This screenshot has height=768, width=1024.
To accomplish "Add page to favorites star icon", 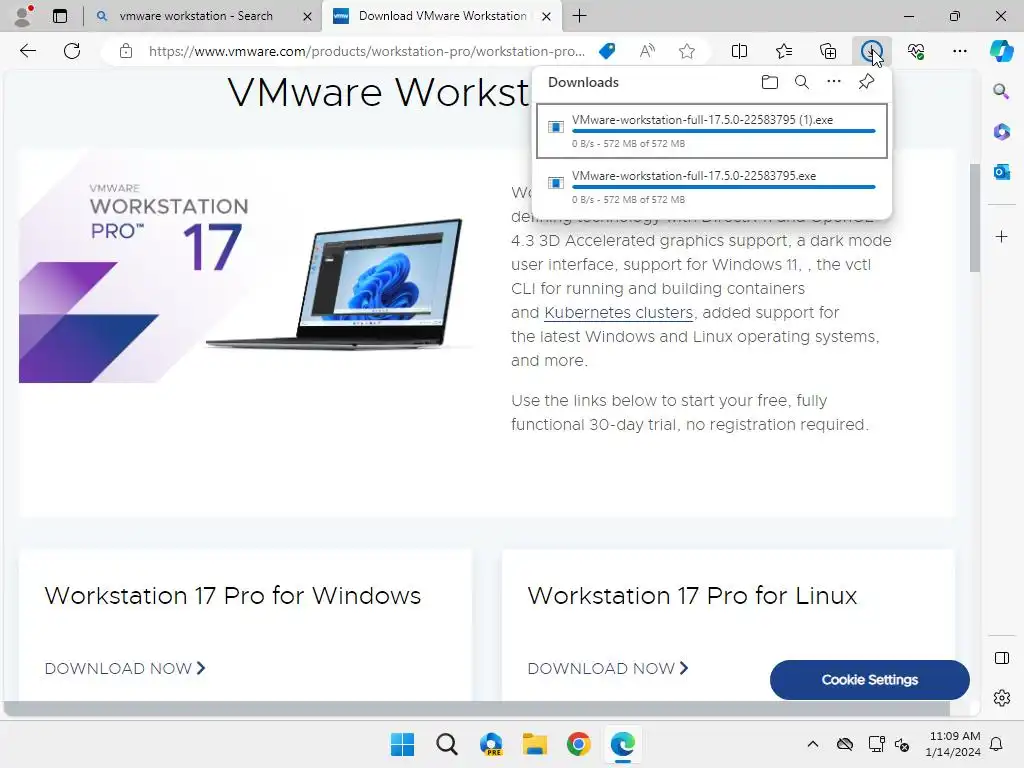I will (686, 51).
